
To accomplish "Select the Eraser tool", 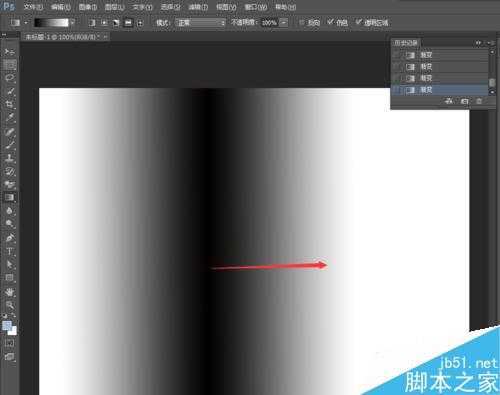I will click(x=10, y=184).
